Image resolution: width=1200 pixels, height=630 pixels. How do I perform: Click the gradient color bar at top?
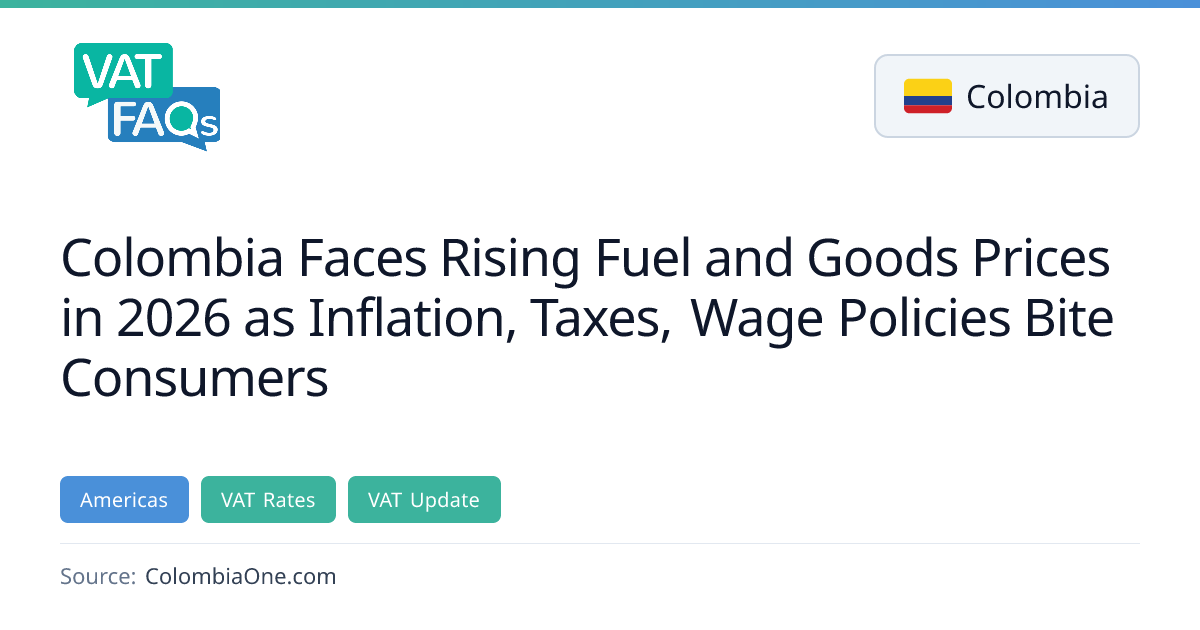tap(600, 4)
